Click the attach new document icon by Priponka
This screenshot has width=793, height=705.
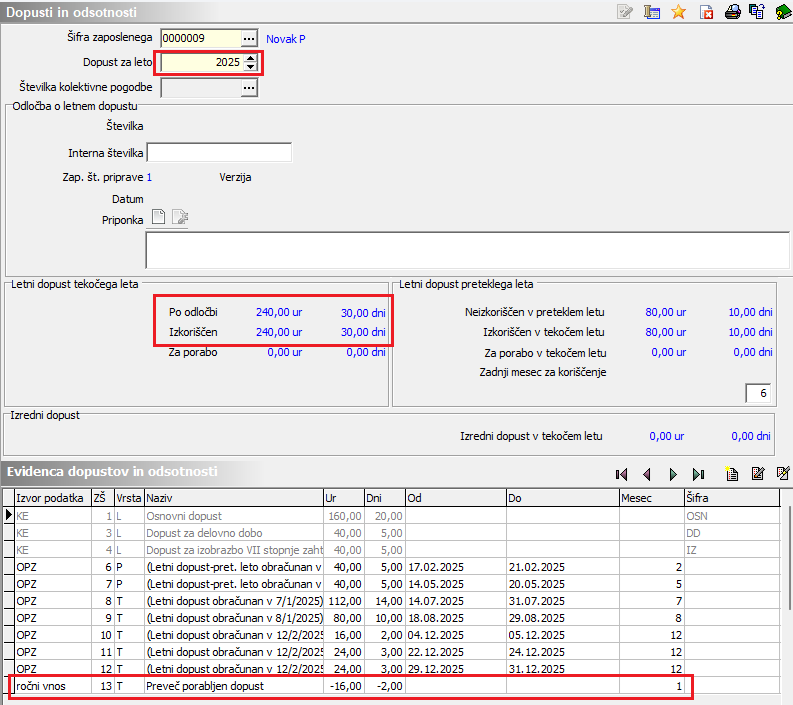coord(158,218)
